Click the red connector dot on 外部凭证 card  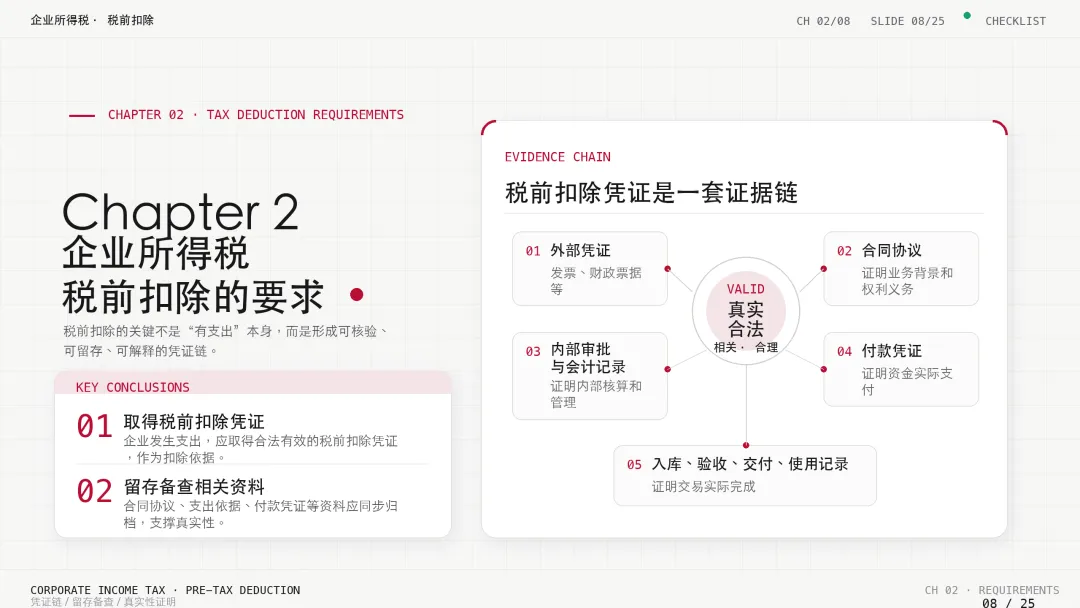[x=667, y=269]
